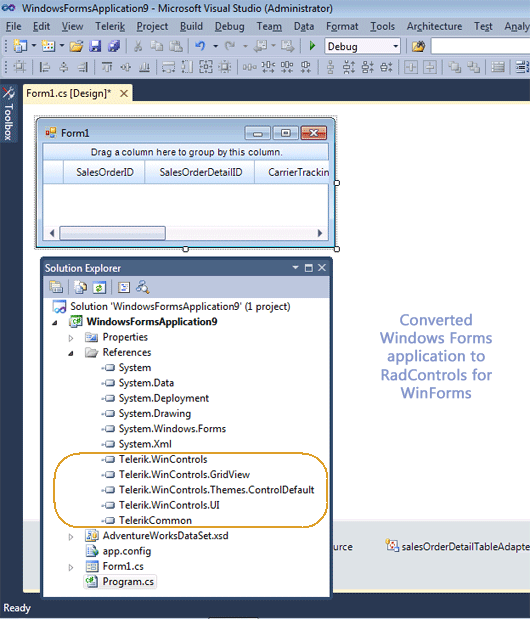The image size is (530, 619).
Task: Click the SalesOrderDetailID column header
Action: [x=200, y=172]
